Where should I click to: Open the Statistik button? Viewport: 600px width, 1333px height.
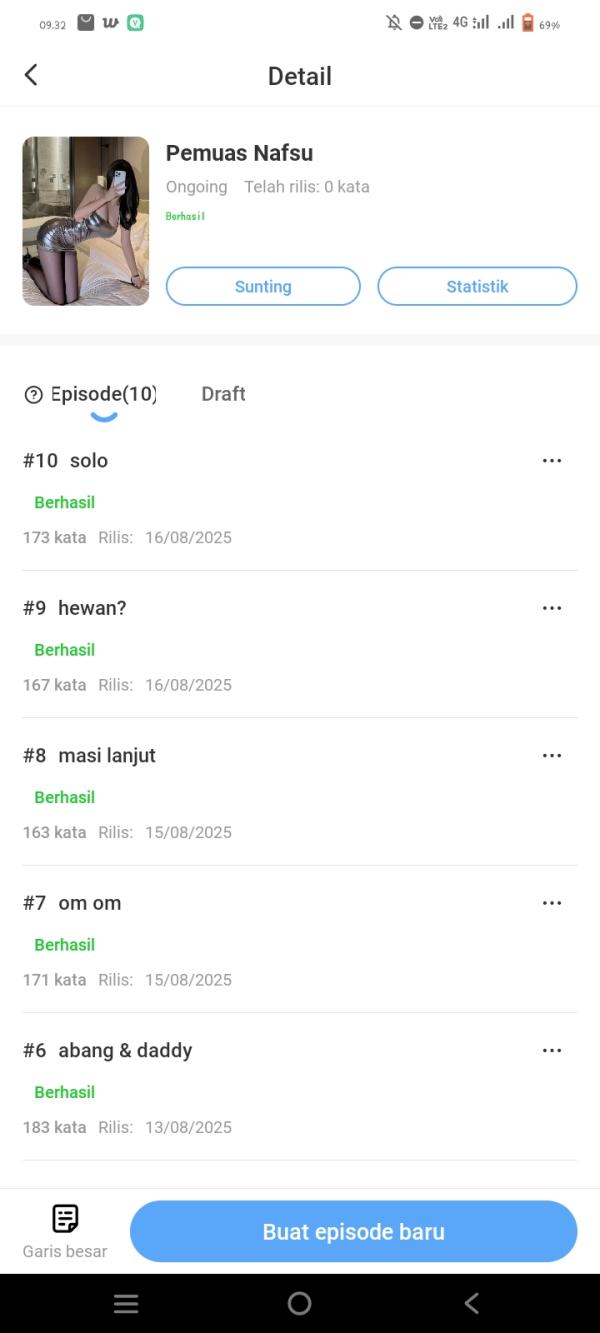tap(477, 286)
